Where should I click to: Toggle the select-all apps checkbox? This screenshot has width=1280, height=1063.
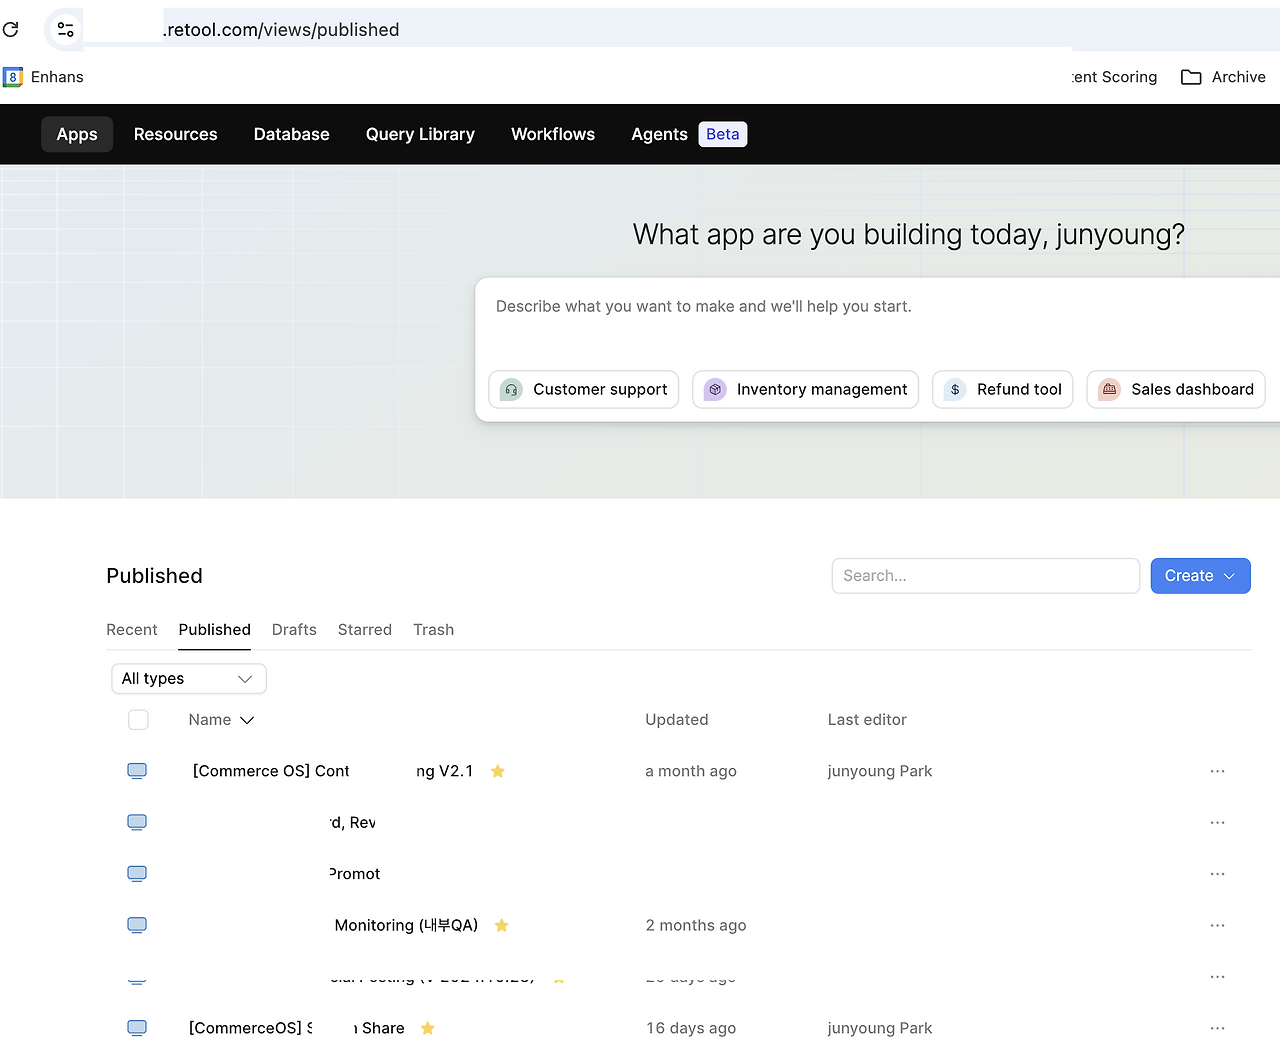[139, 720]
